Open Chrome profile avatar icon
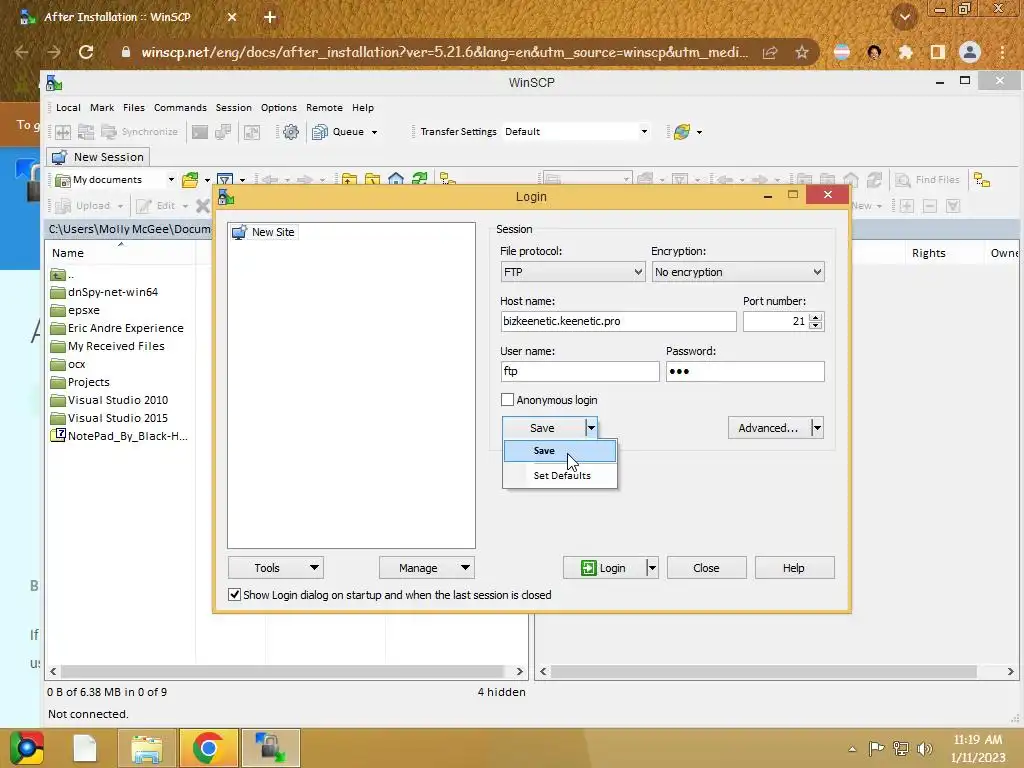The image size is (1024, 768). click(x=970, y=52)
